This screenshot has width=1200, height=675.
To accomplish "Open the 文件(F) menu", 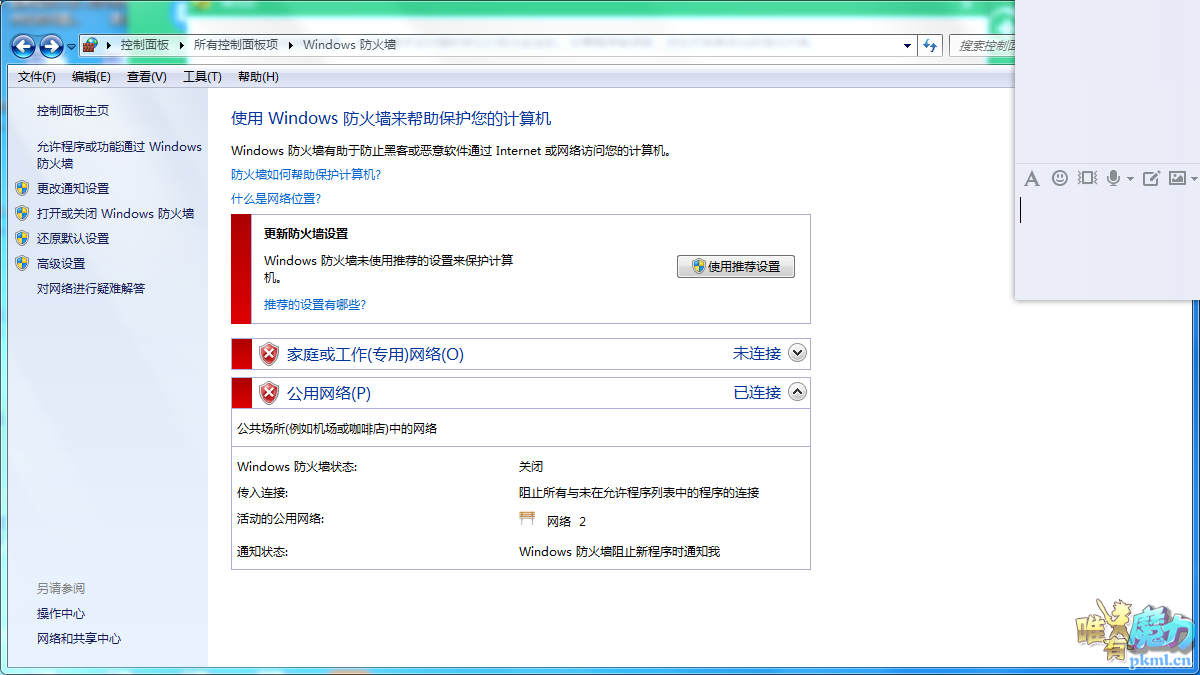I will tap(37, 77).
